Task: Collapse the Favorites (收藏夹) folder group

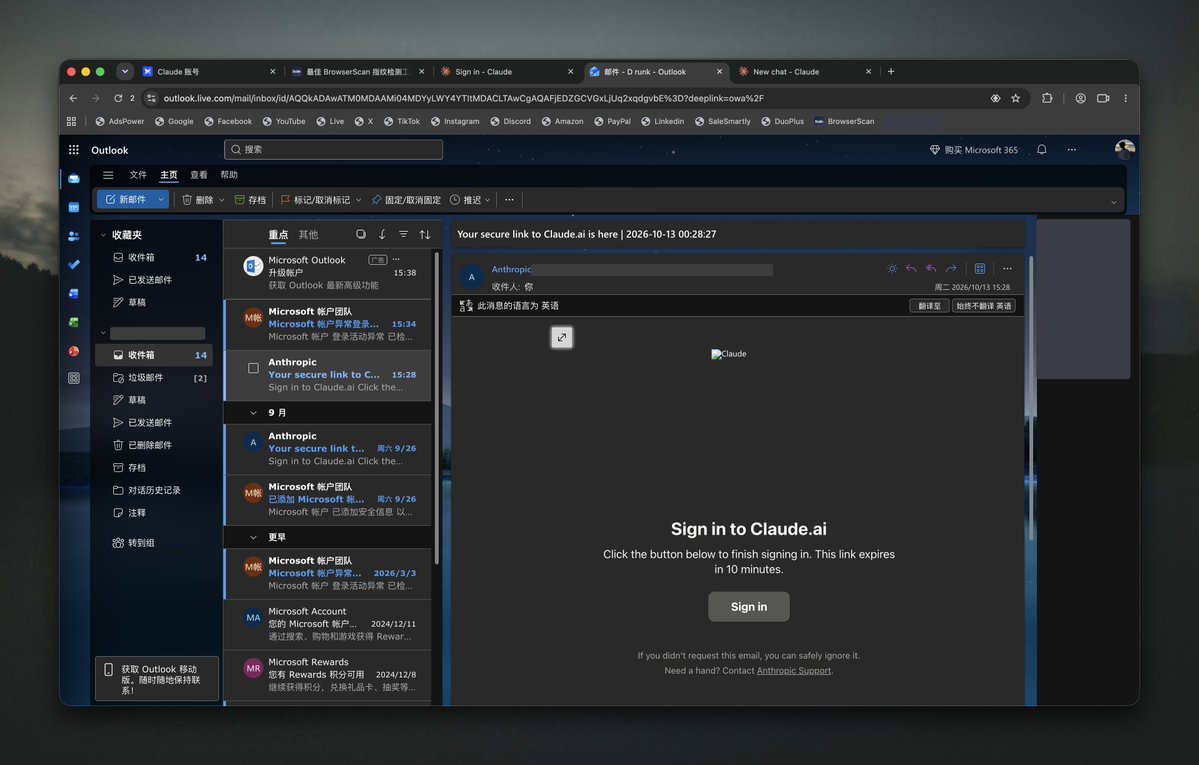Action: pos(103,235)
